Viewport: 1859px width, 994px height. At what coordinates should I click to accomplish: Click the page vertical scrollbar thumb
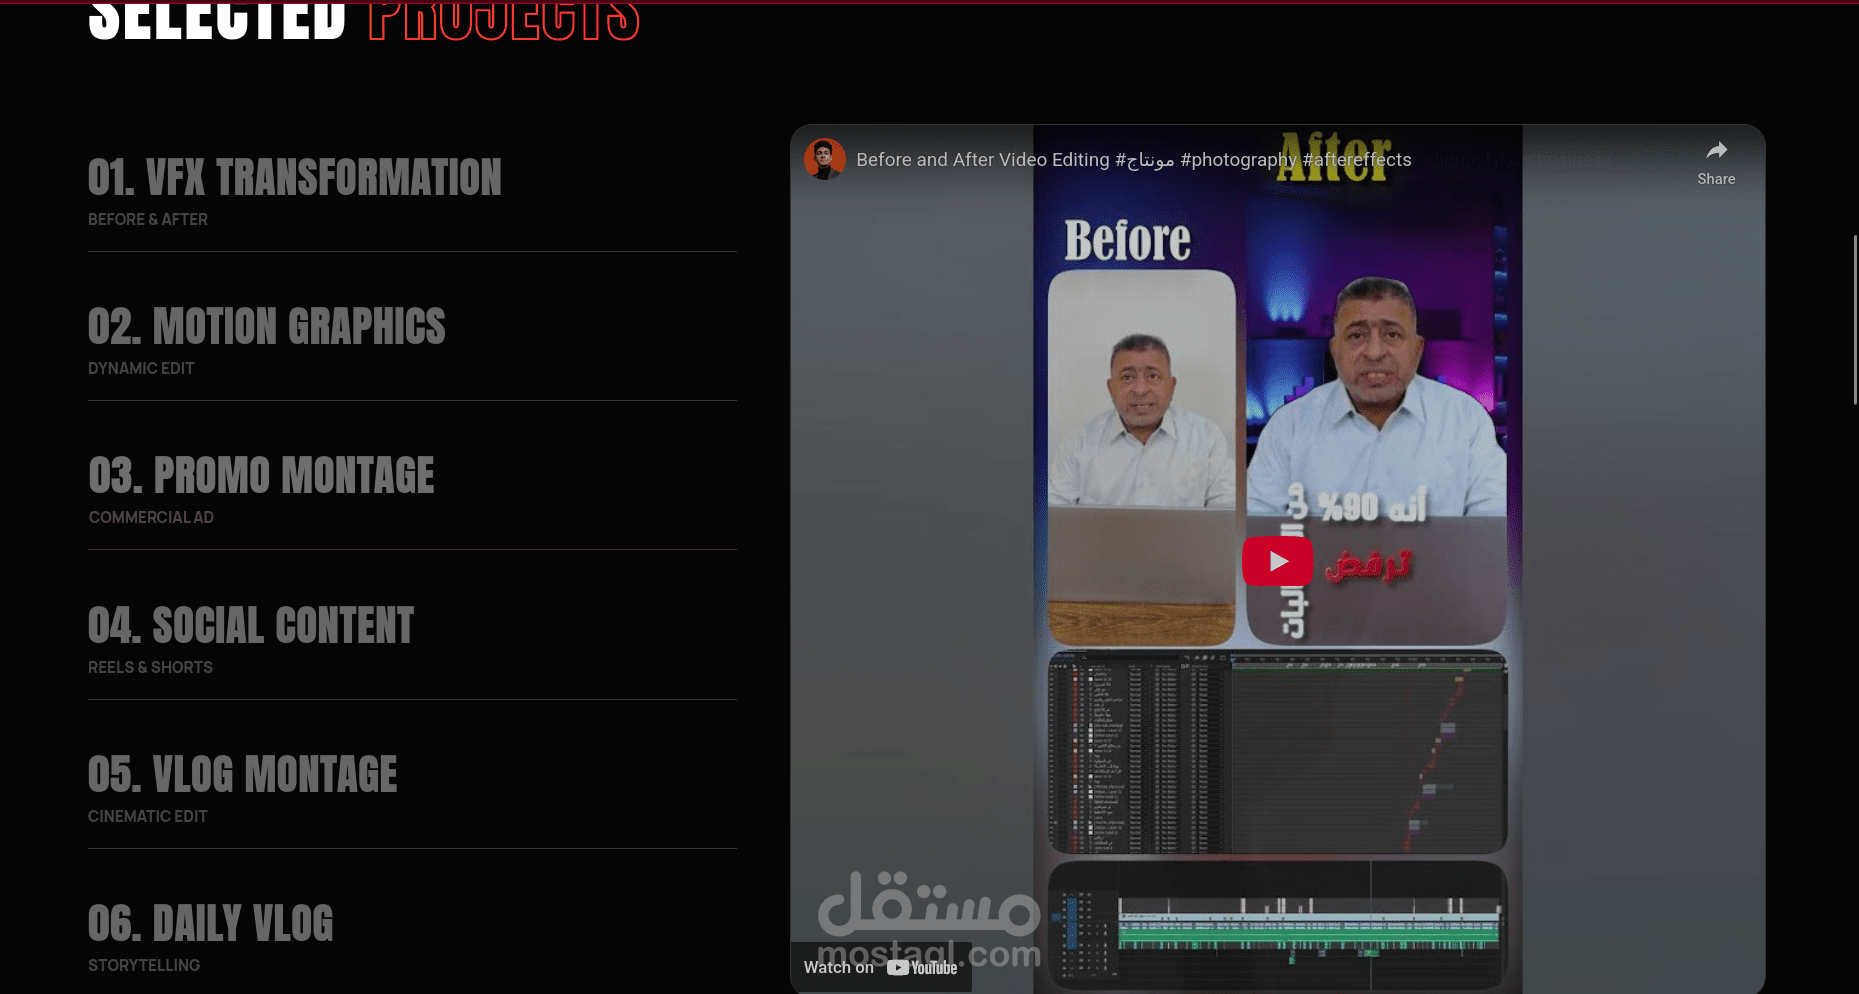1855,320
